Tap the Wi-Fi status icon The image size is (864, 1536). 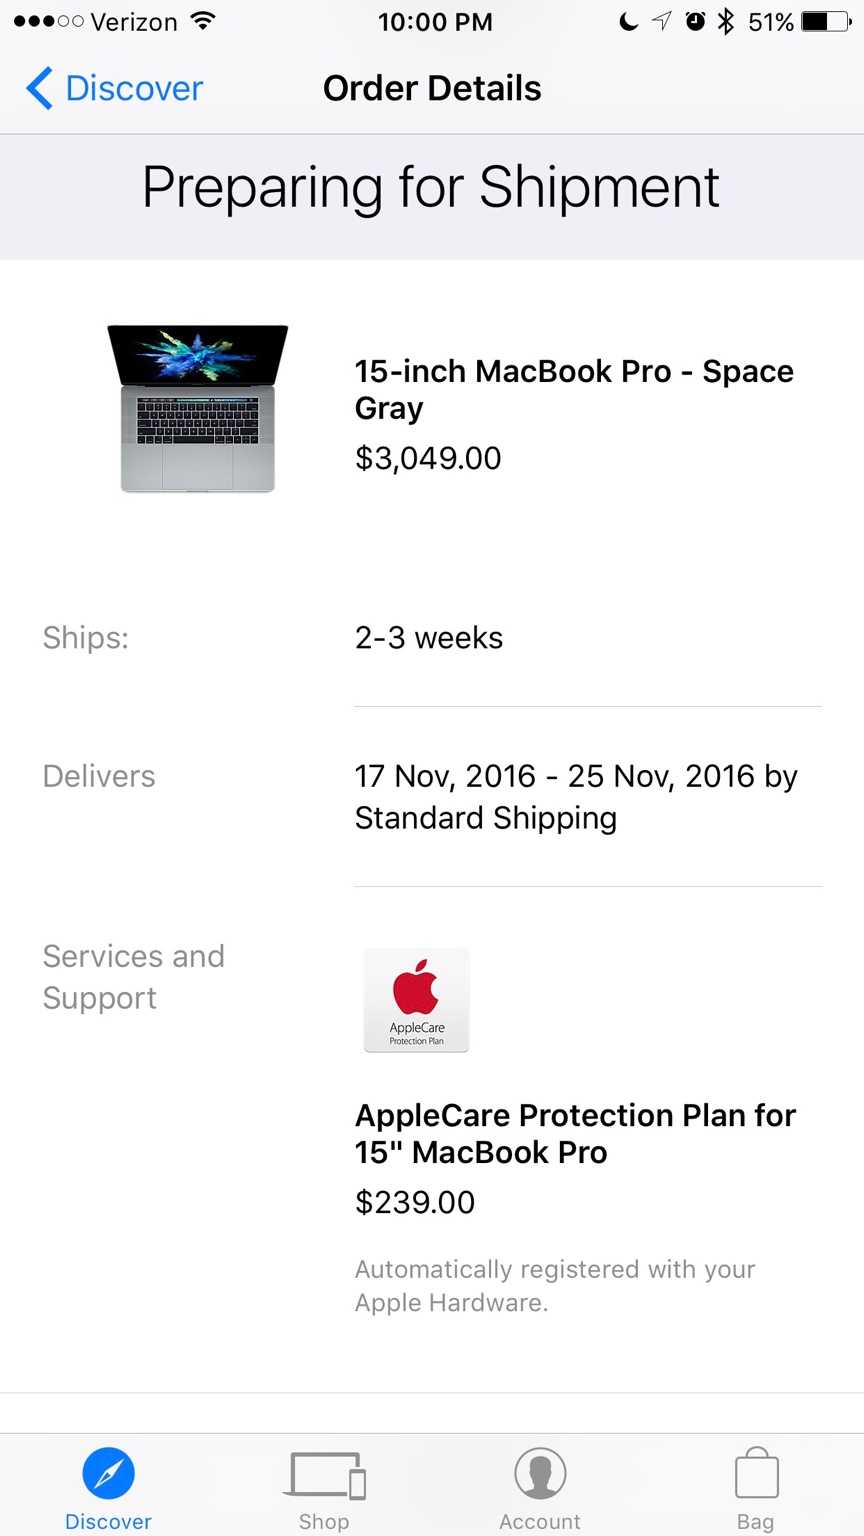tap(203, 21)
